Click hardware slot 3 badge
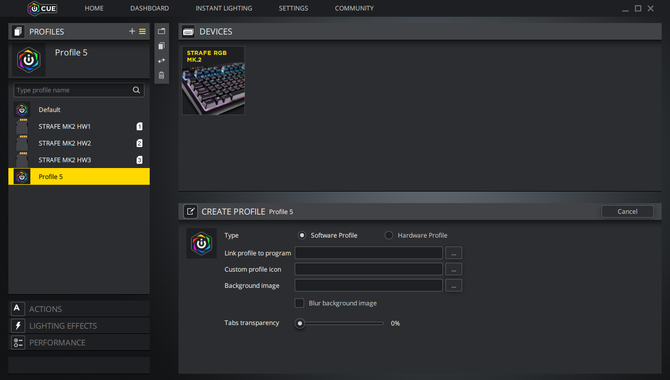The image size is (670, 380). 139,160
